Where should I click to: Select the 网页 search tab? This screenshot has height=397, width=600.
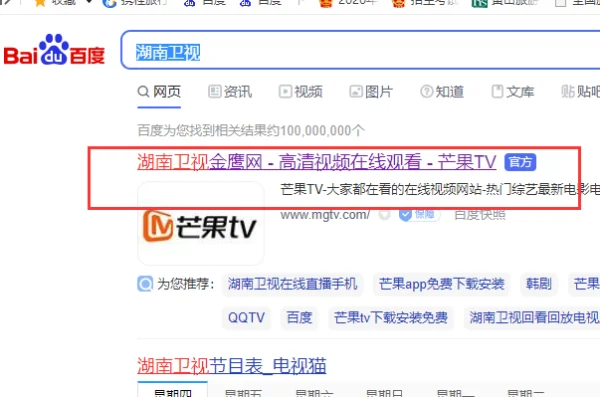click(x=159, y=92)
